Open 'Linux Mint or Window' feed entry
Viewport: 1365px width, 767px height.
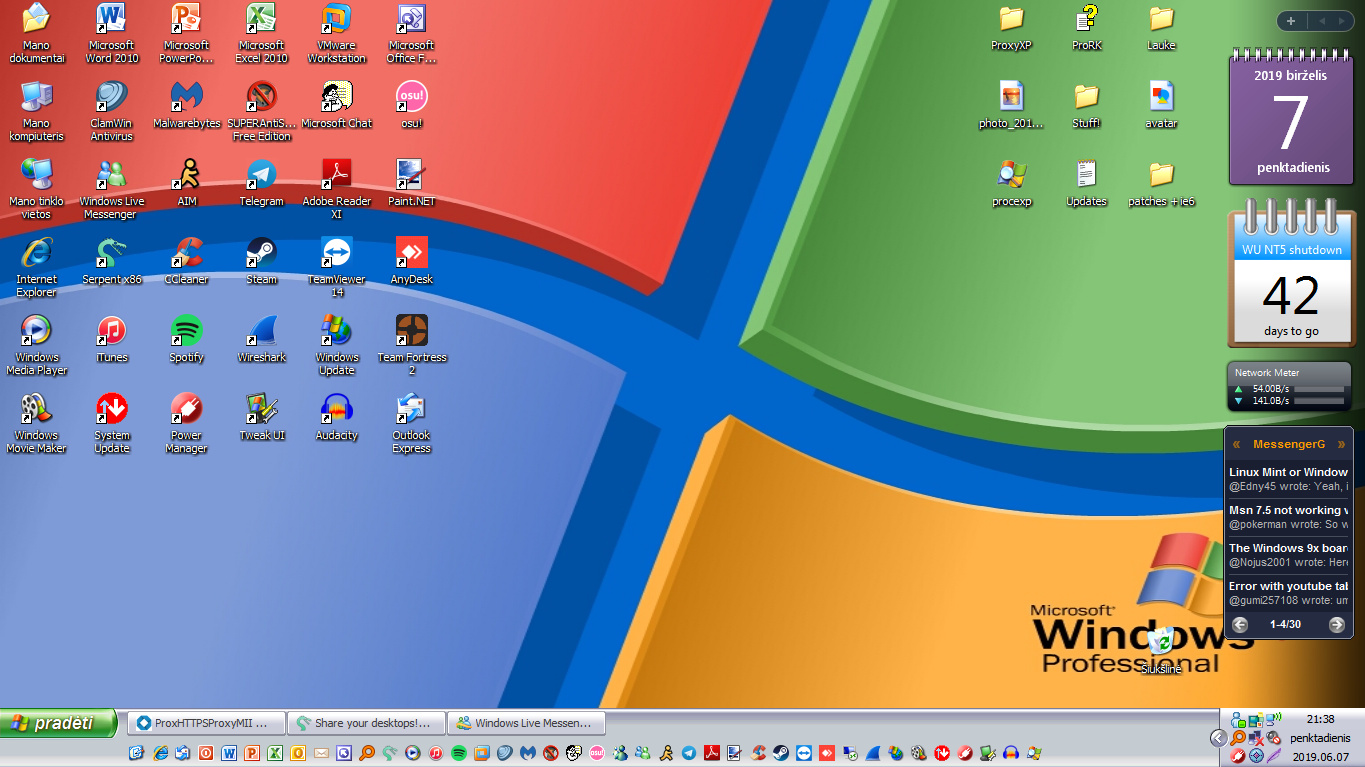(1289, 479)
